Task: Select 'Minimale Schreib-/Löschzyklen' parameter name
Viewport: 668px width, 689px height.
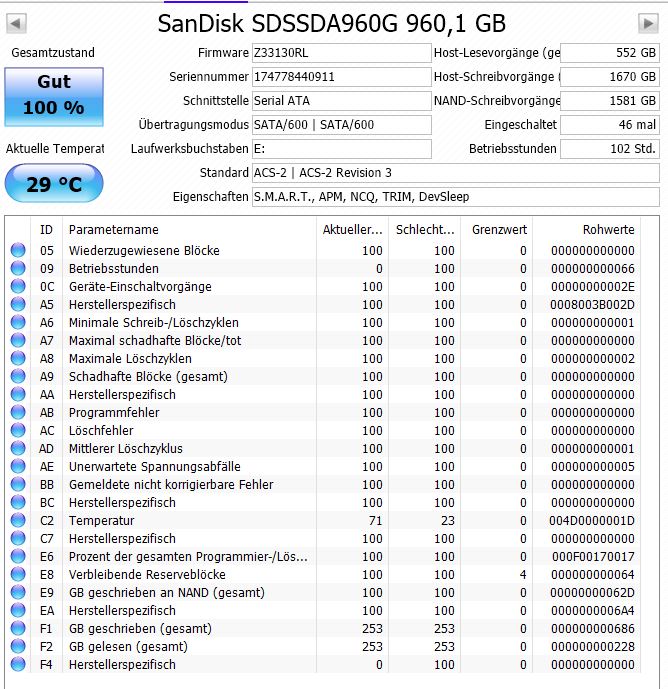Action: point(154,323)
